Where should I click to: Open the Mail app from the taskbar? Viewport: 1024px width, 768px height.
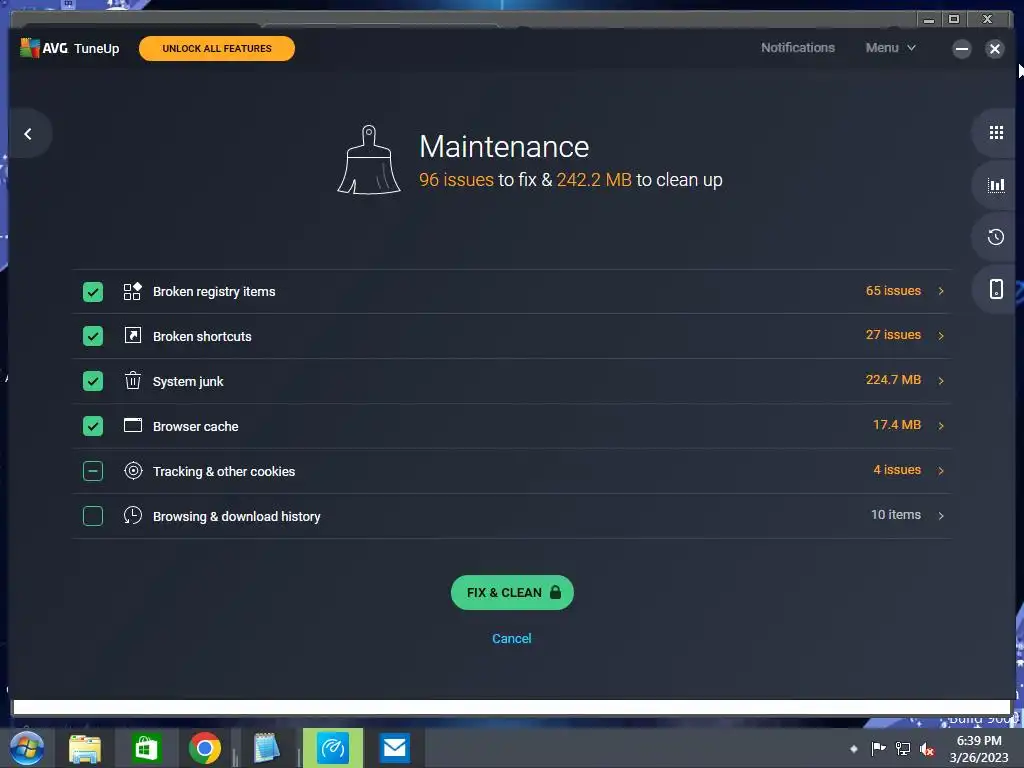[x=394, y=748]
